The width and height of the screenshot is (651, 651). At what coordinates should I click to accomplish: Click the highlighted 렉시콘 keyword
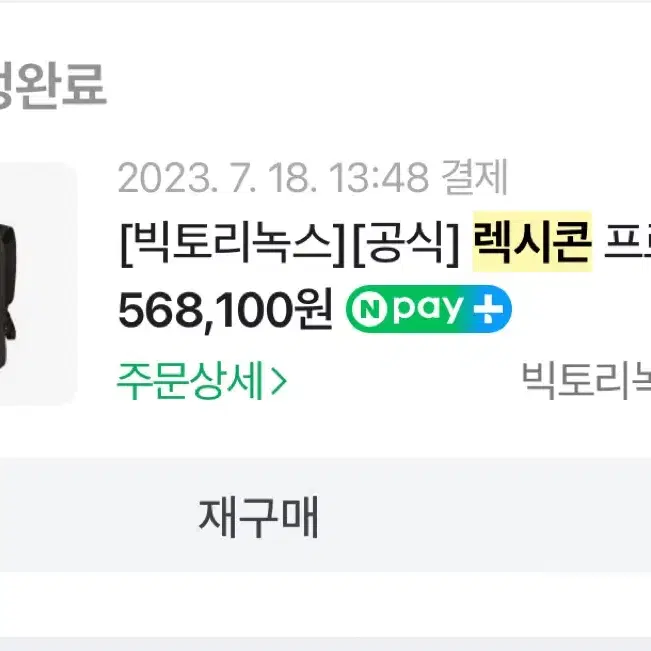(x=532, y=241)
